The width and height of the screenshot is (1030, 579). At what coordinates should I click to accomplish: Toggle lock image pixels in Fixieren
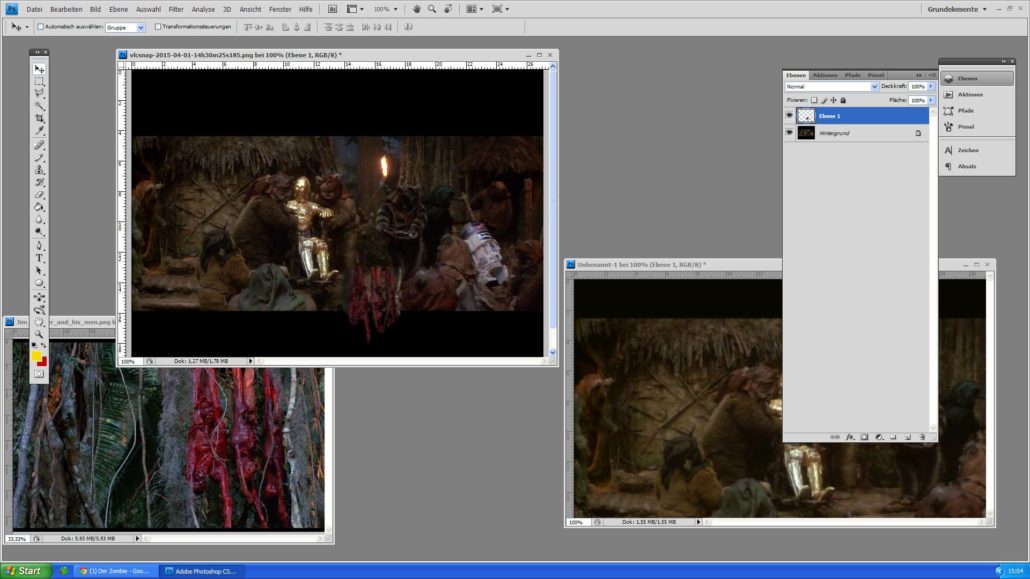824,101
